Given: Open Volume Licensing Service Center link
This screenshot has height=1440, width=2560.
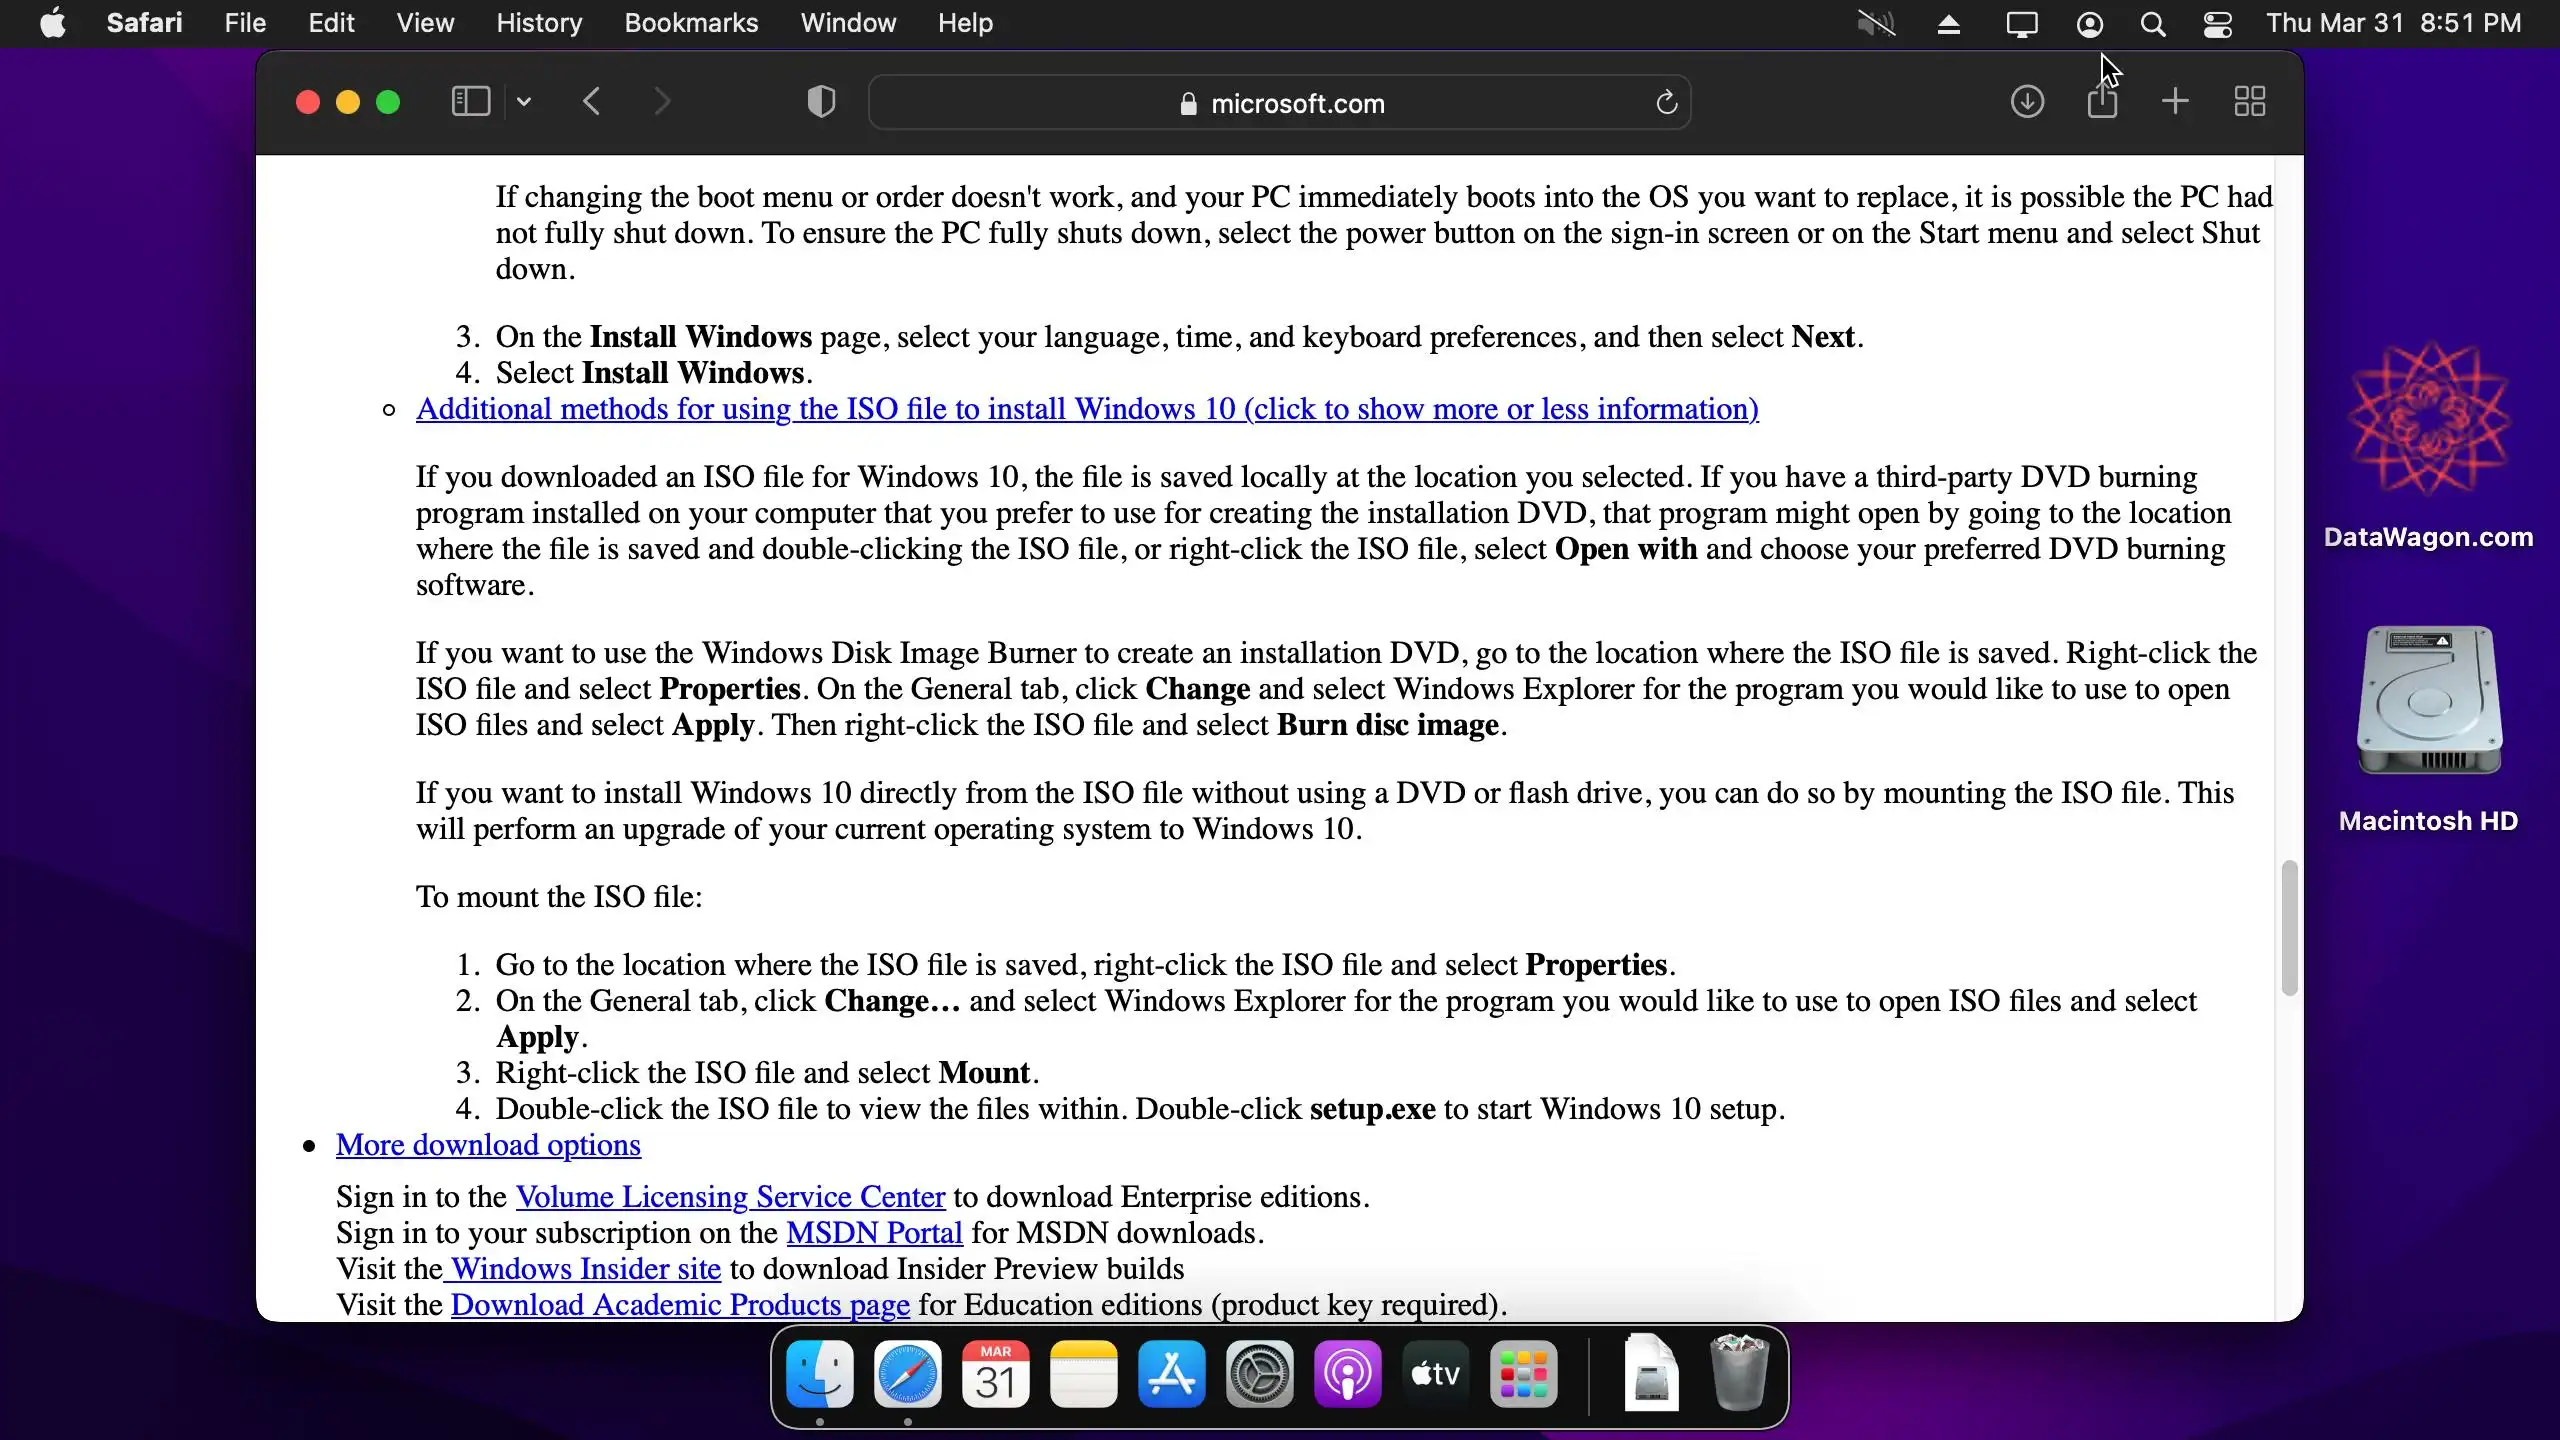Looking at the screenshot, I should 730,1197.
